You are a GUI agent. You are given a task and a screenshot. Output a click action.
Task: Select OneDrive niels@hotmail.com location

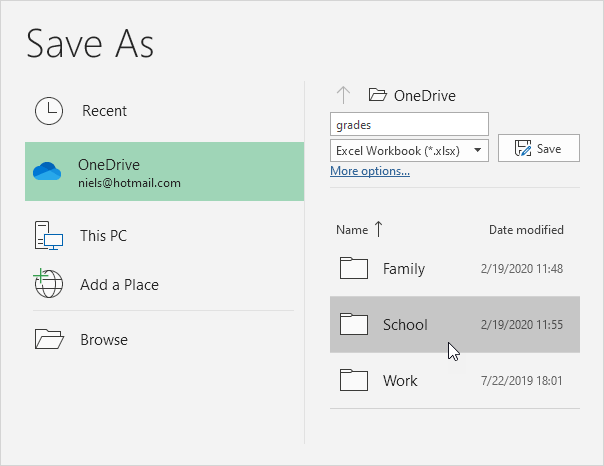pyautogui.click(x=164, y=171)
